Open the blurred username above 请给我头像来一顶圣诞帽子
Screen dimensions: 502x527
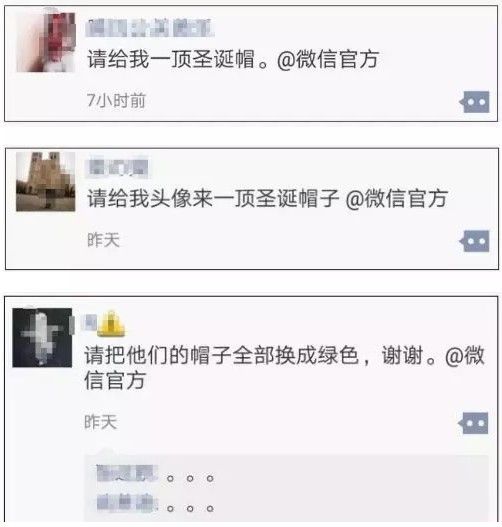point(117,167)
